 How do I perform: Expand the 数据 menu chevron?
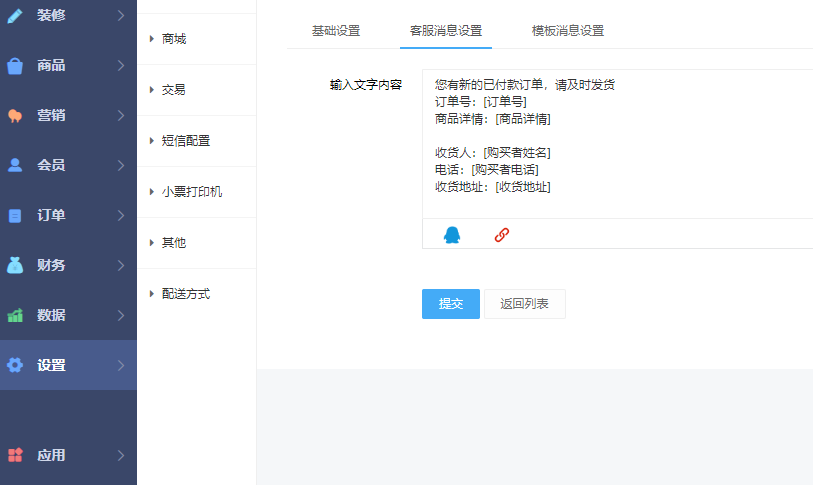coord(121,315)
